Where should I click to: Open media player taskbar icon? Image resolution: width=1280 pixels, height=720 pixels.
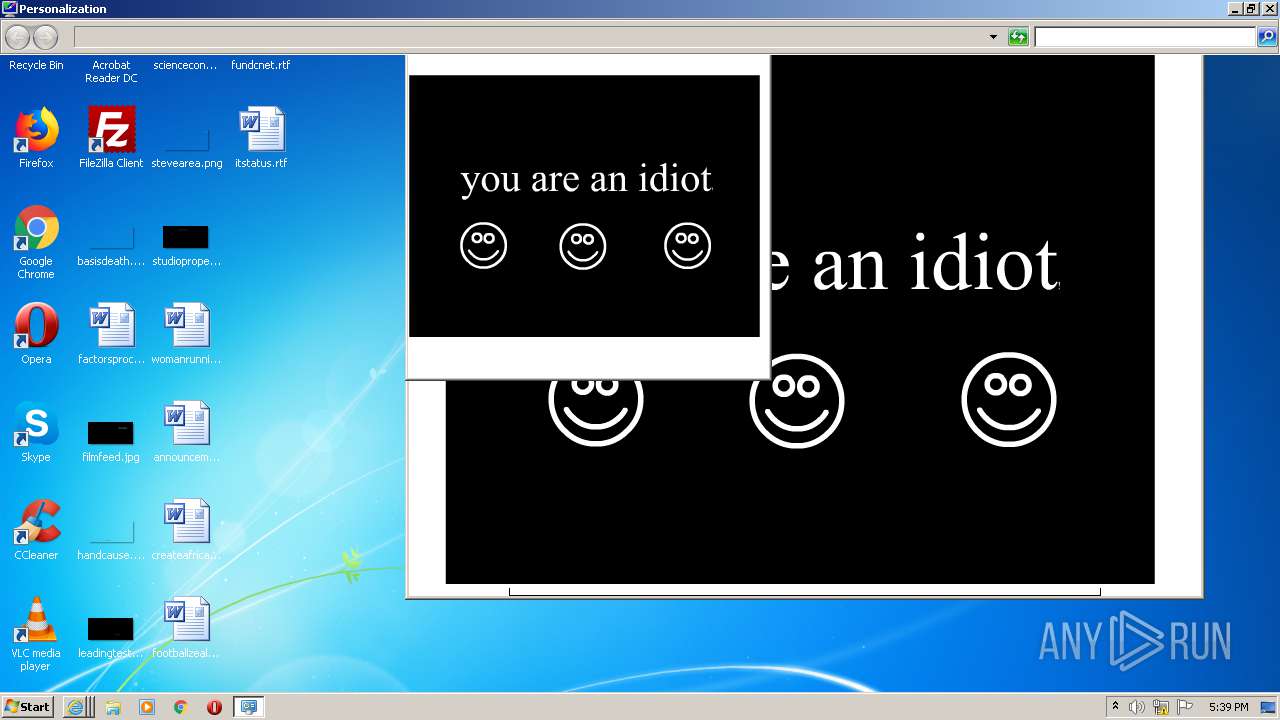(x=147, y=707)
